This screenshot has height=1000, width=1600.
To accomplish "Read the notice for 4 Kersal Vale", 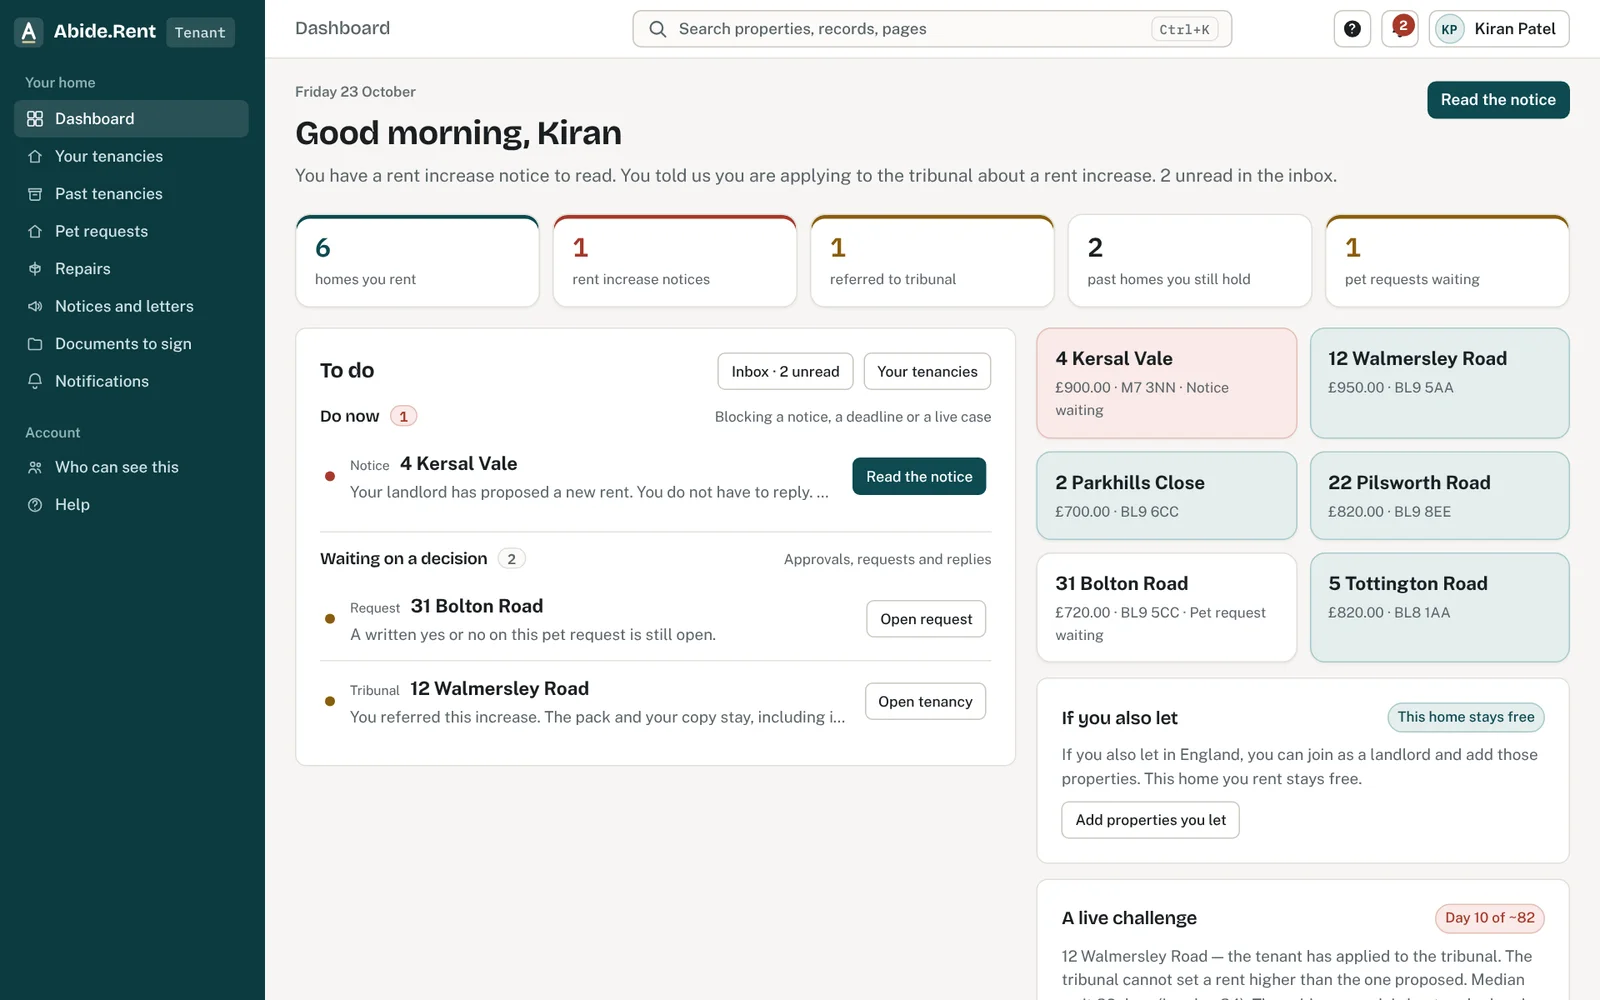I will pyautogui.click(x=919, y=477).
